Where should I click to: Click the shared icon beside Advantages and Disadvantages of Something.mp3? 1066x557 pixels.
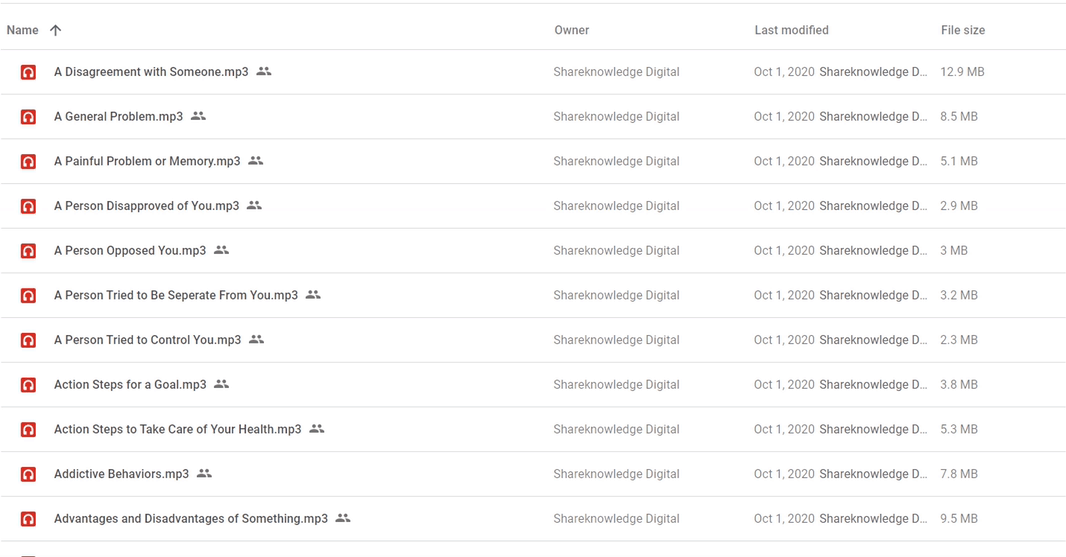[343, 518]
